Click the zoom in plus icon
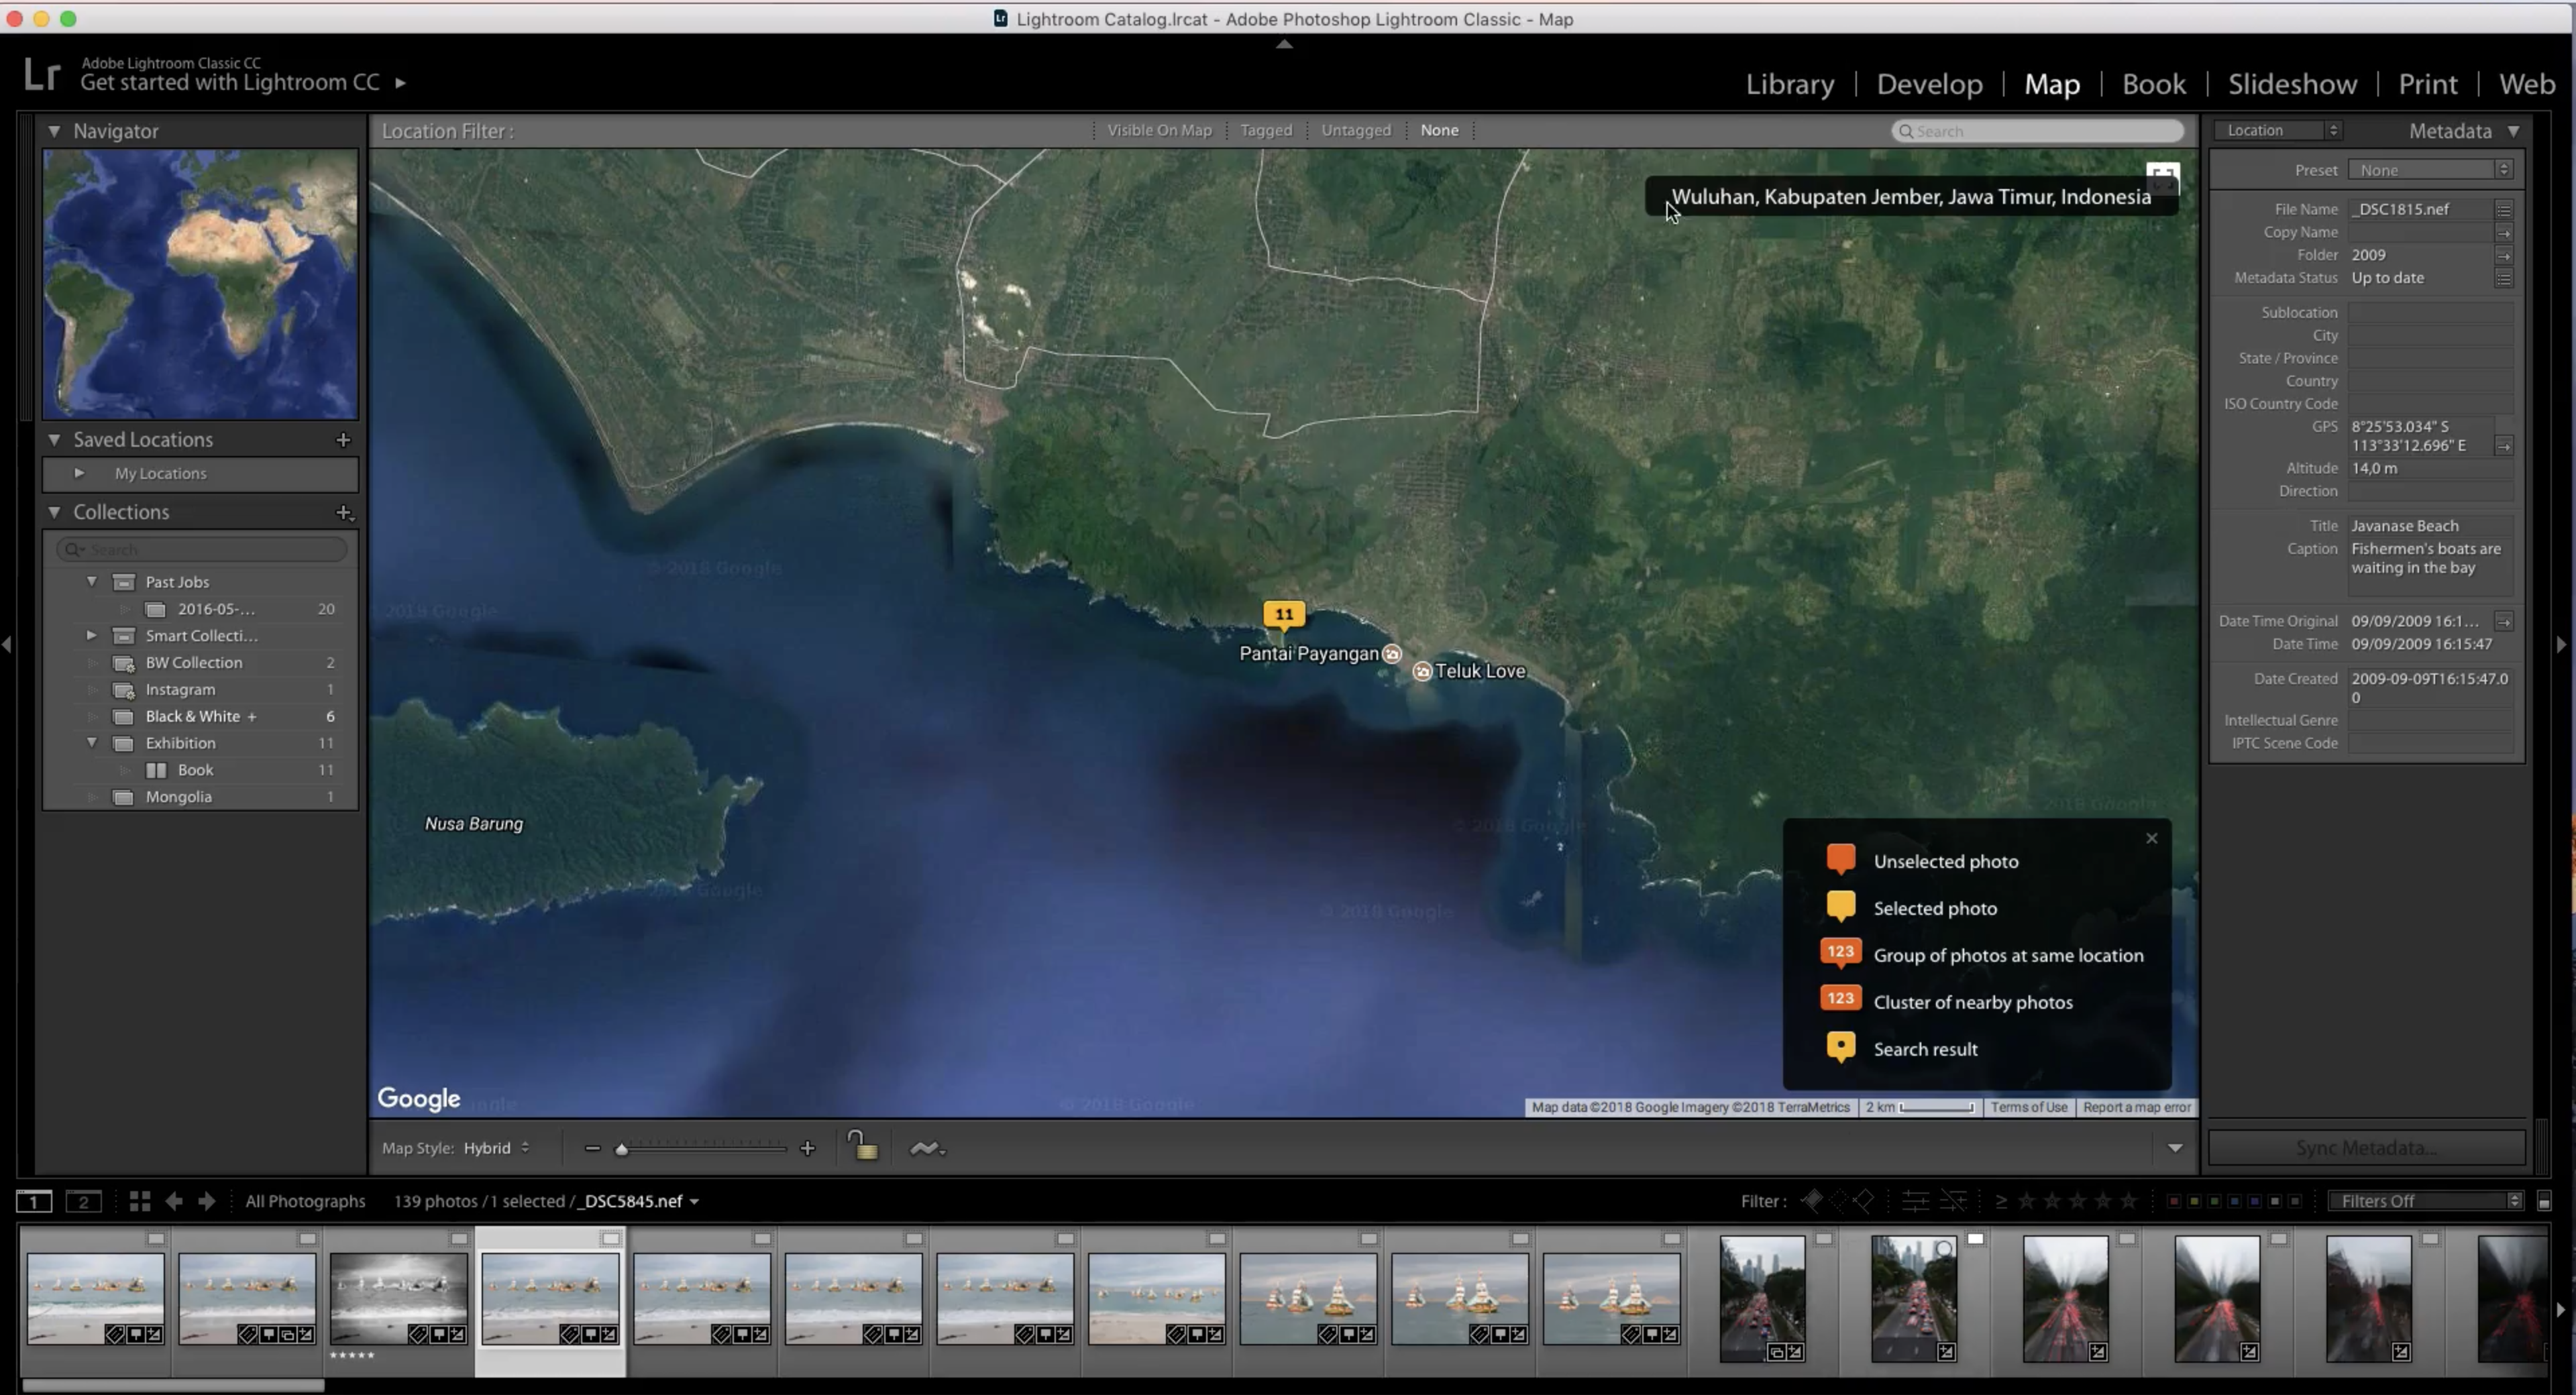Viewport: 2576px width, 1395px height. [808, 1148]
